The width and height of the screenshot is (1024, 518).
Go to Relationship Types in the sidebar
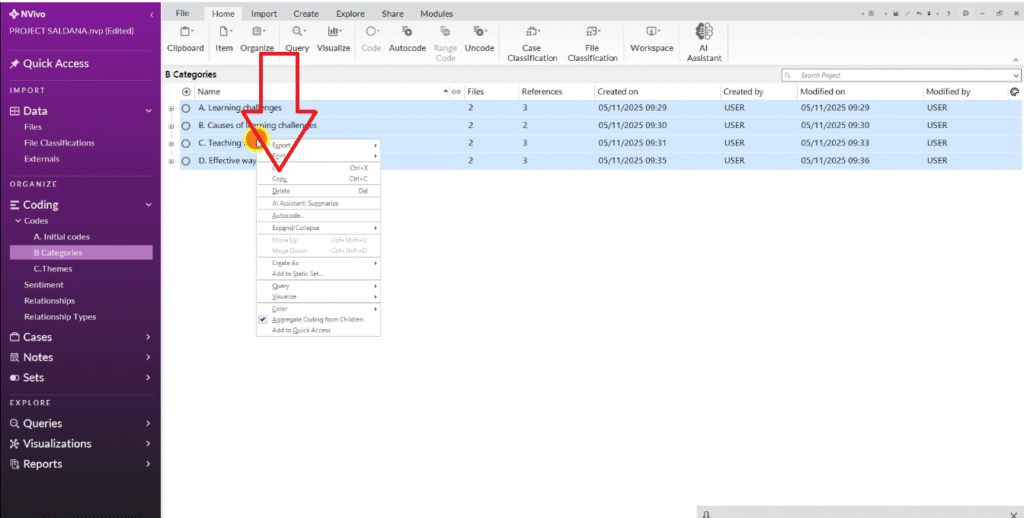60,317
